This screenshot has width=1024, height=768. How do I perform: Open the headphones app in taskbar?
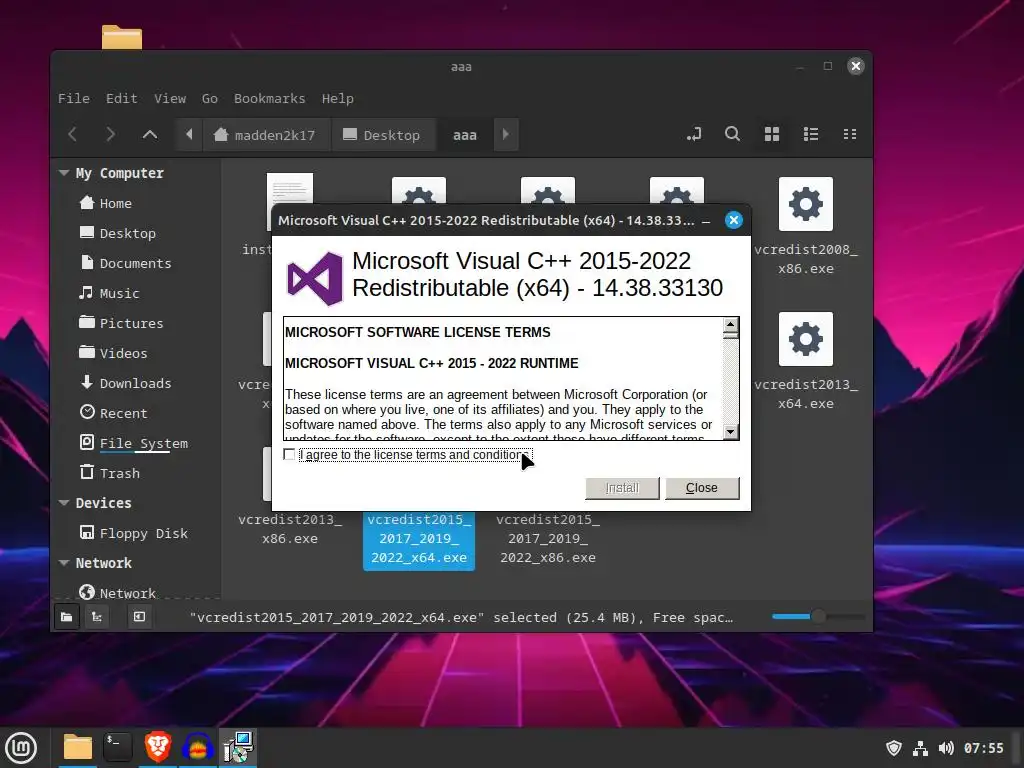click(x=198, y=748)
